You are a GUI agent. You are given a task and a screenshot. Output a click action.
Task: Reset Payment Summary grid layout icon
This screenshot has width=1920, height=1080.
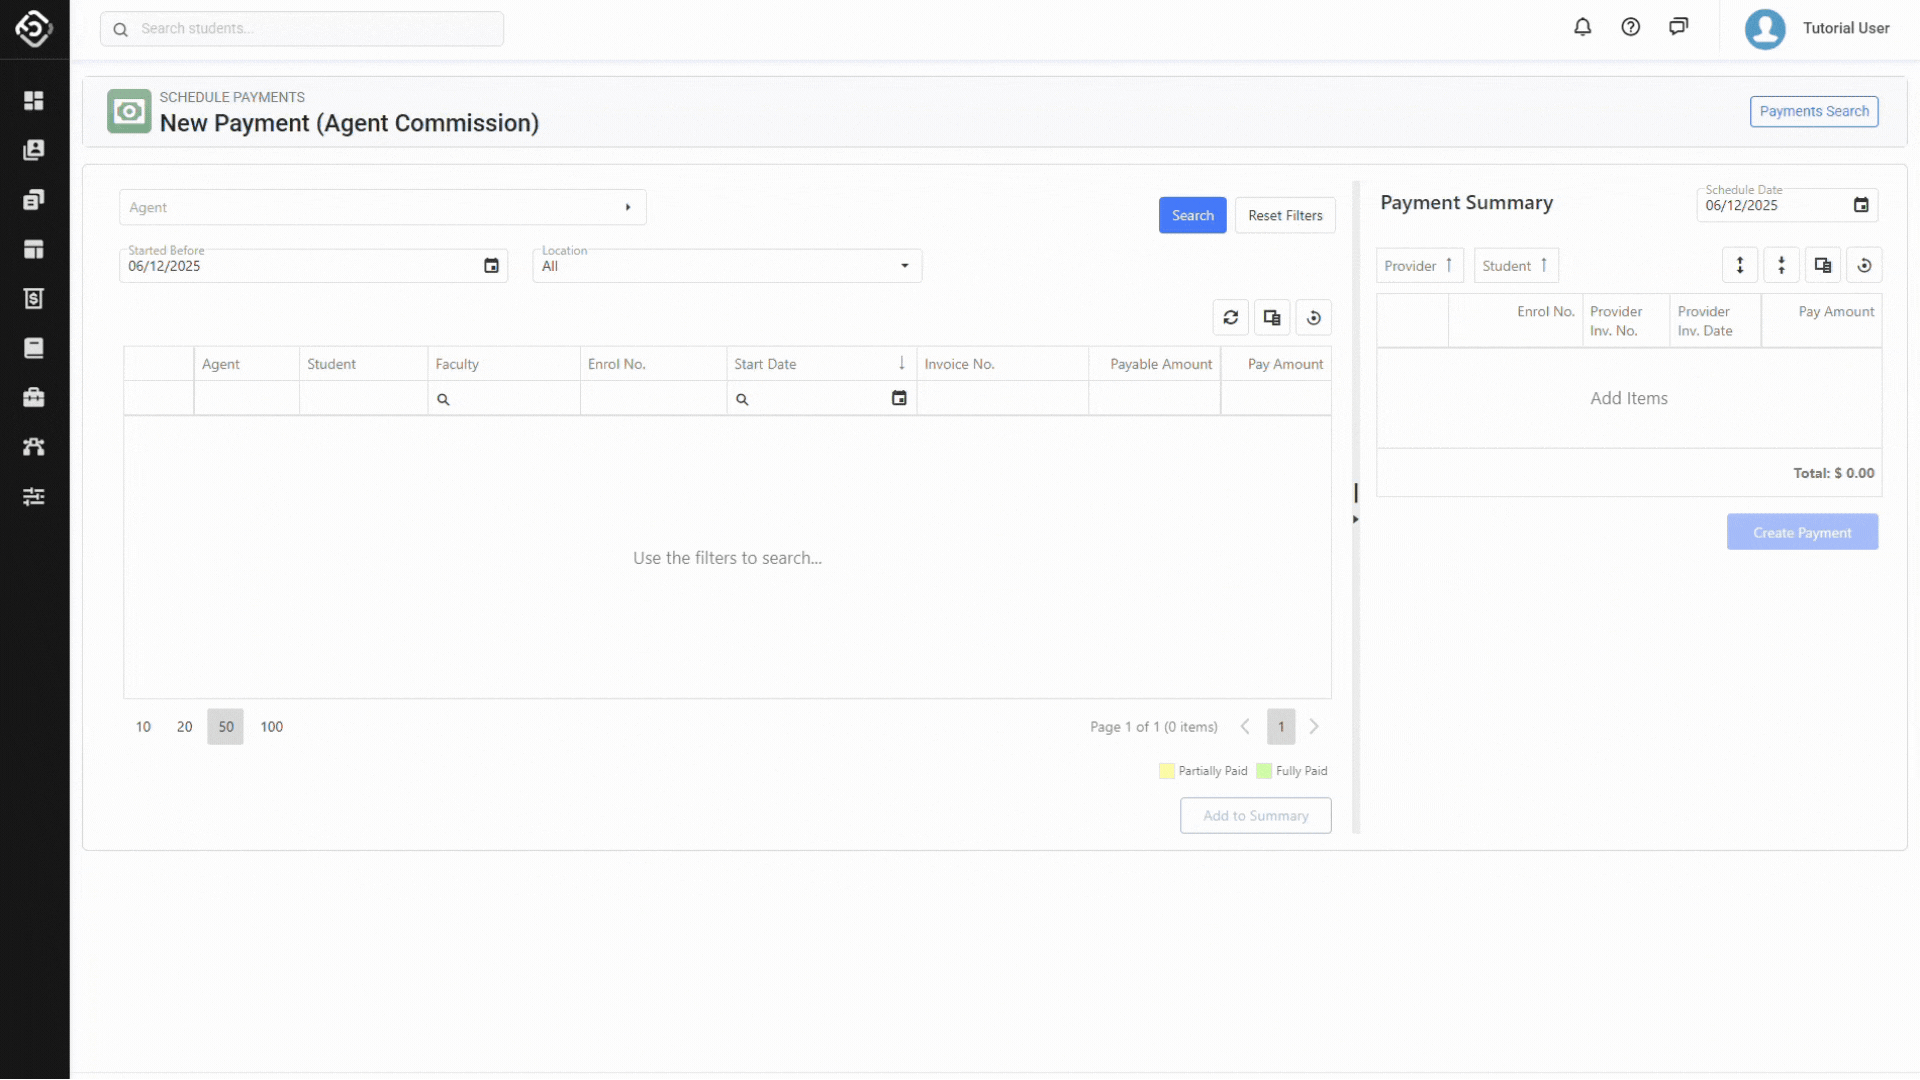click(1864, 265)
